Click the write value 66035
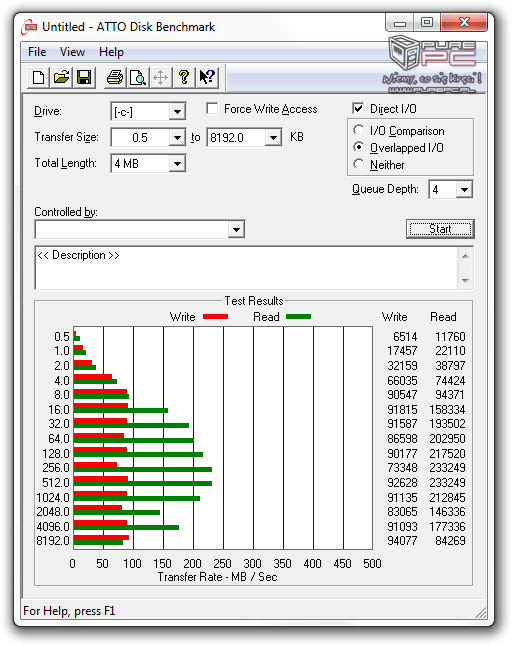Screen dimensions: 512x646 click(x=402, y=380)
